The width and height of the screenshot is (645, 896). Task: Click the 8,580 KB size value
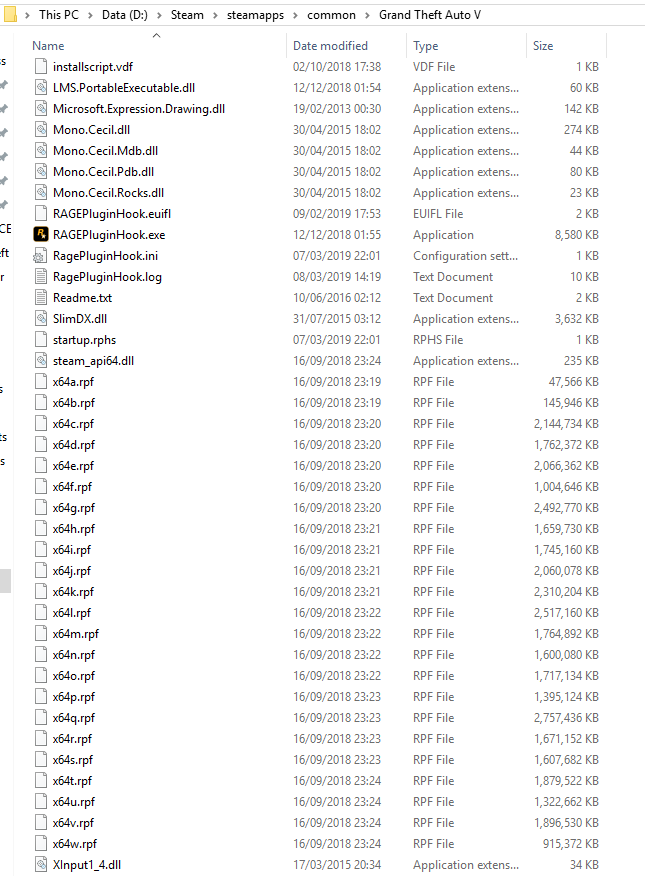[x=576, y=235]
